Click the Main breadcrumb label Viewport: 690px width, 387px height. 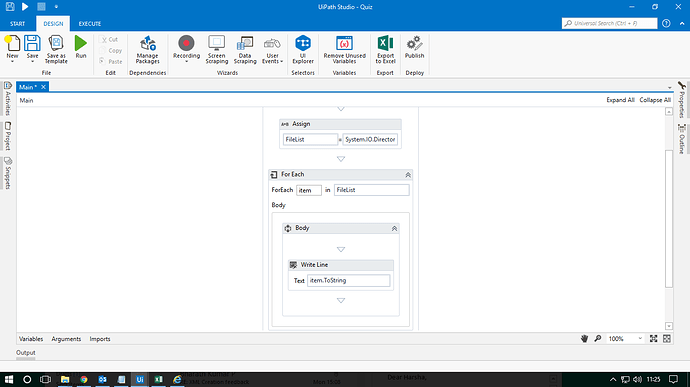pyautogui.click(x=26, y=100)
